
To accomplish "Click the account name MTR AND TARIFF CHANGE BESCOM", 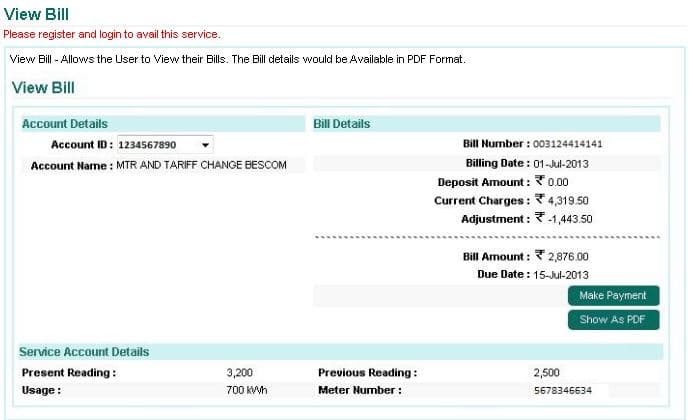I will [x=201, y=165].
